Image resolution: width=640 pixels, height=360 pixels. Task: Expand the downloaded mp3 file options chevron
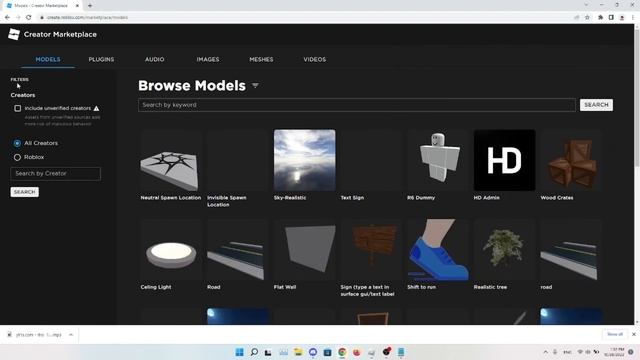tap(71, 335)
